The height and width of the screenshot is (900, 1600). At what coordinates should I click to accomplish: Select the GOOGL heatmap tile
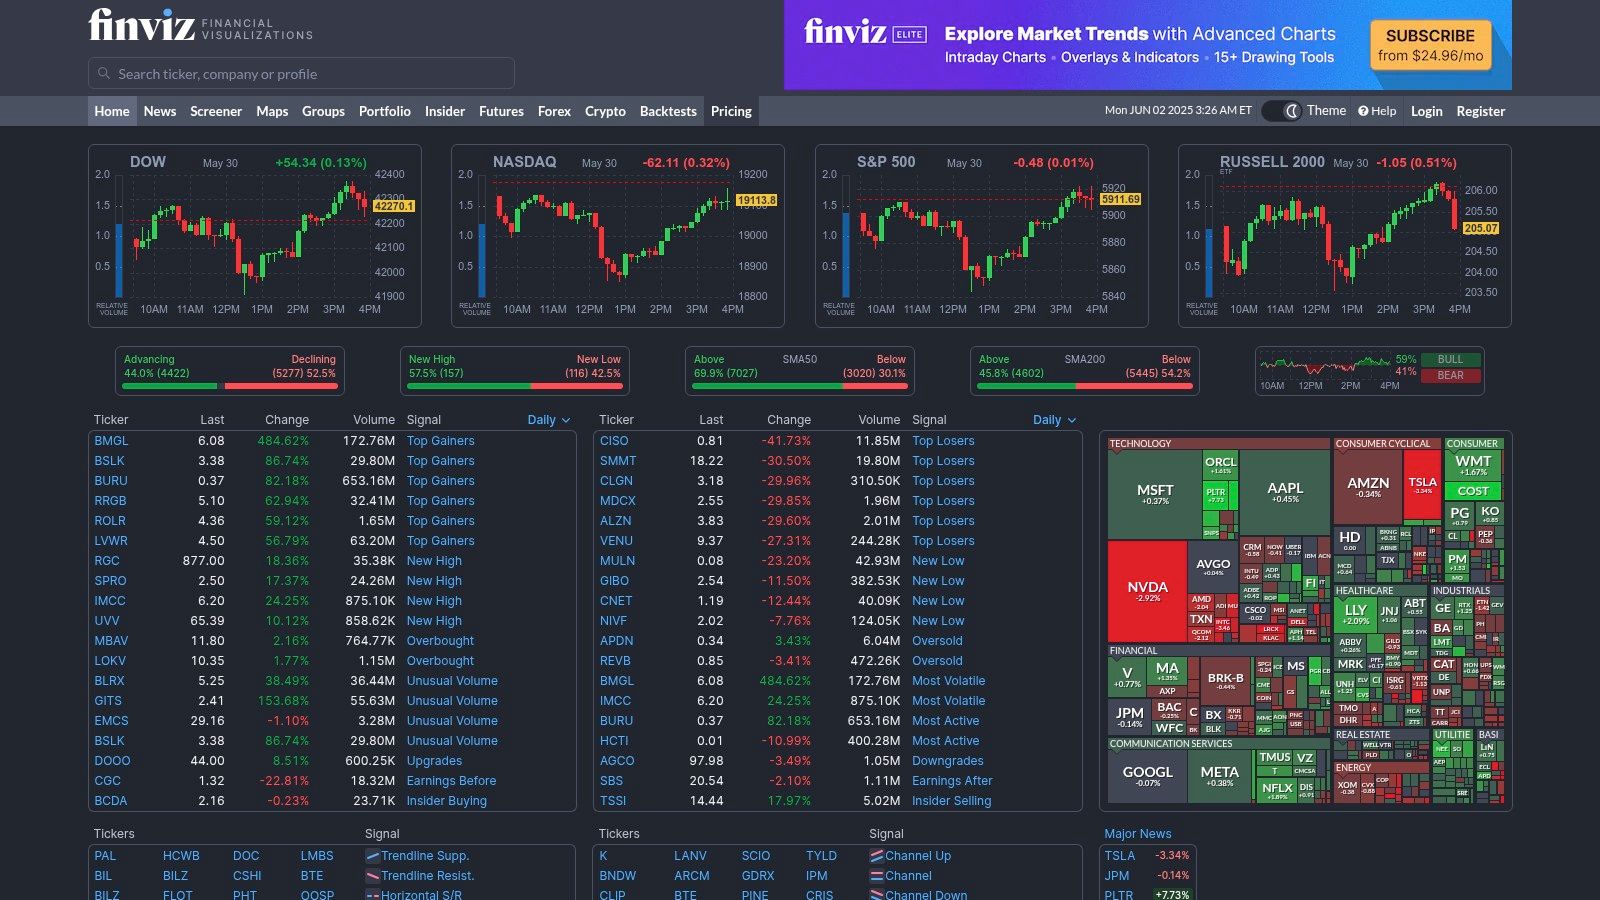point(1147,776)
